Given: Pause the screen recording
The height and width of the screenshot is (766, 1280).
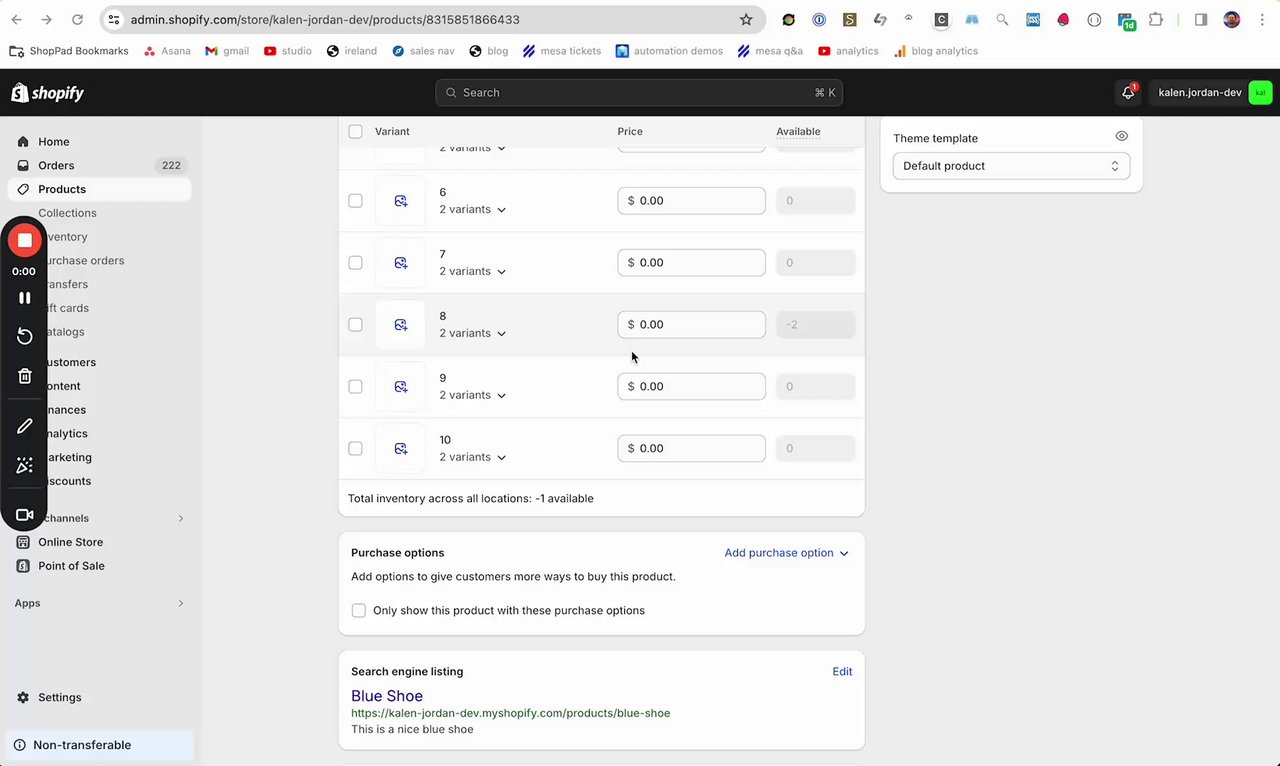Looking at the screenshot, I should (25, 298).
